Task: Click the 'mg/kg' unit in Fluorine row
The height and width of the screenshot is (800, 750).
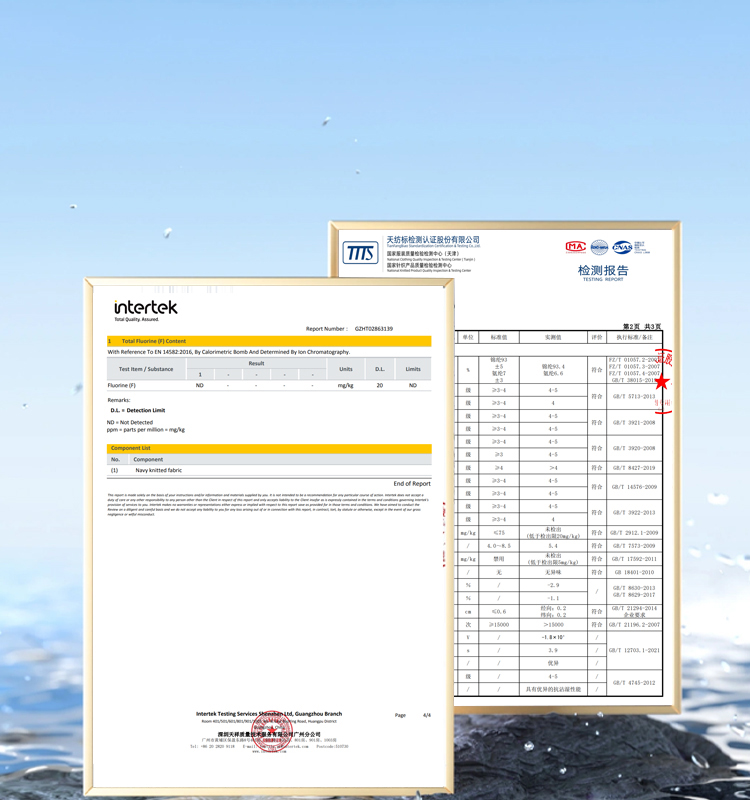Action: pyautogui.click(x=345, y=385)
